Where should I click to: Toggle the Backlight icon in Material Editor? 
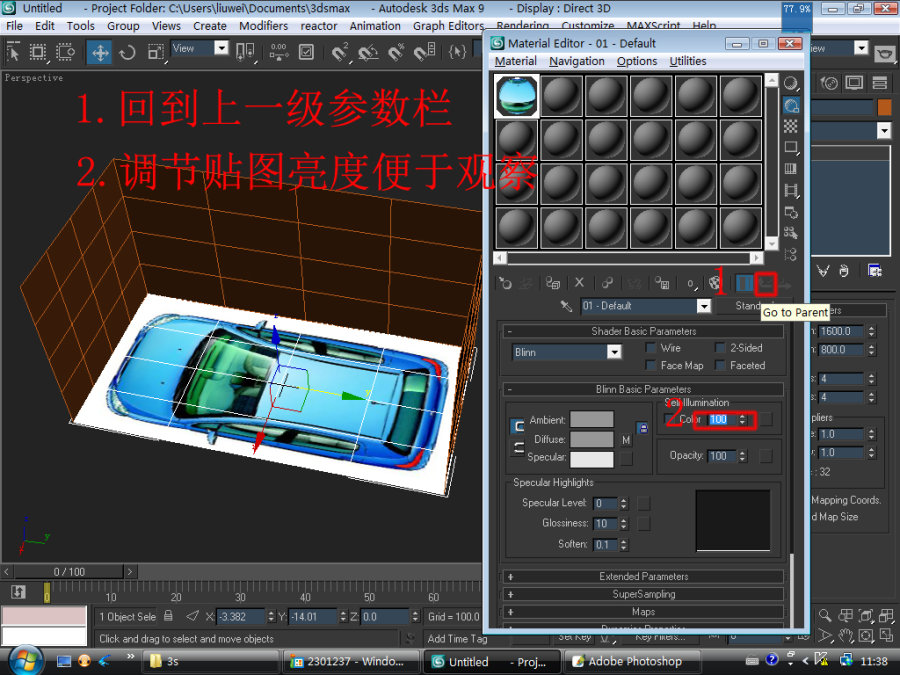(x=791, y=106)
